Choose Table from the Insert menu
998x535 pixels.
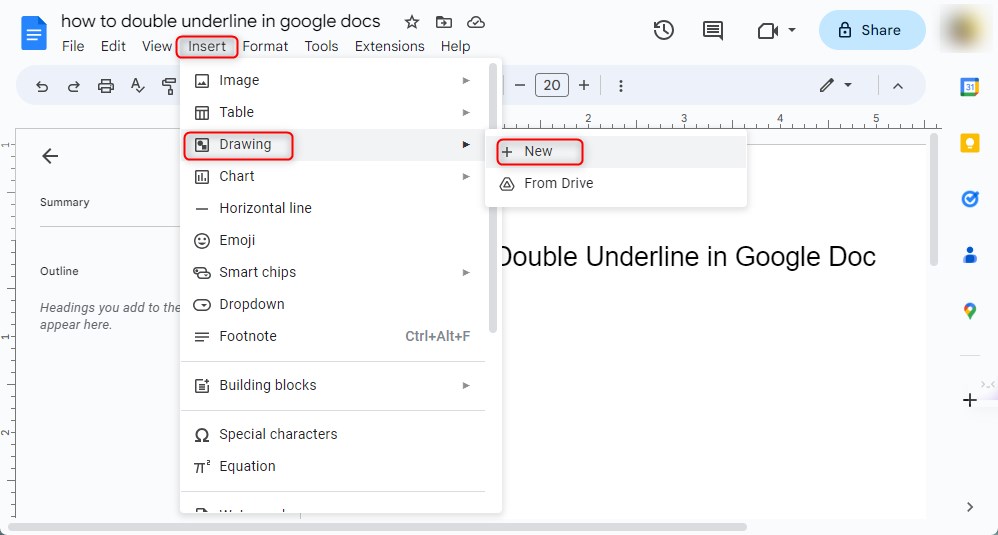333,113
